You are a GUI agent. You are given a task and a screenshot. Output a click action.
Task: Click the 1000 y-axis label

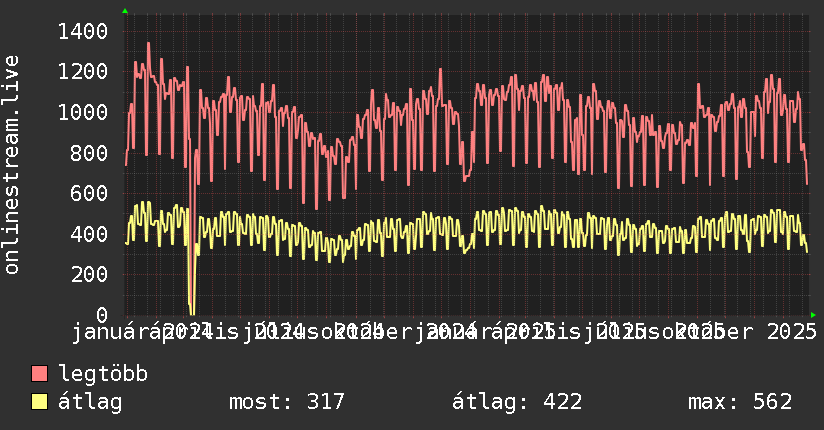pyautogui.click(x=83, y=112)
